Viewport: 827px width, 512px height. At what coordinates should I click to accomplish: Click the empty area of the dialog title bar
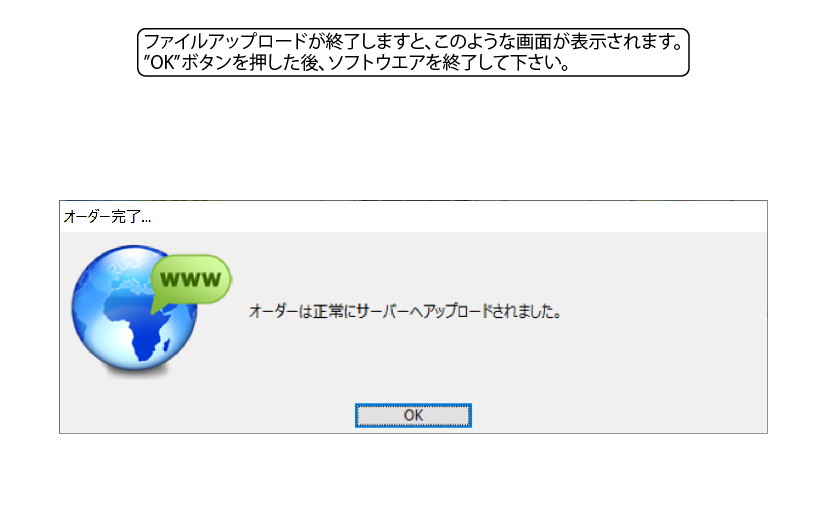[x=459, y=217]
